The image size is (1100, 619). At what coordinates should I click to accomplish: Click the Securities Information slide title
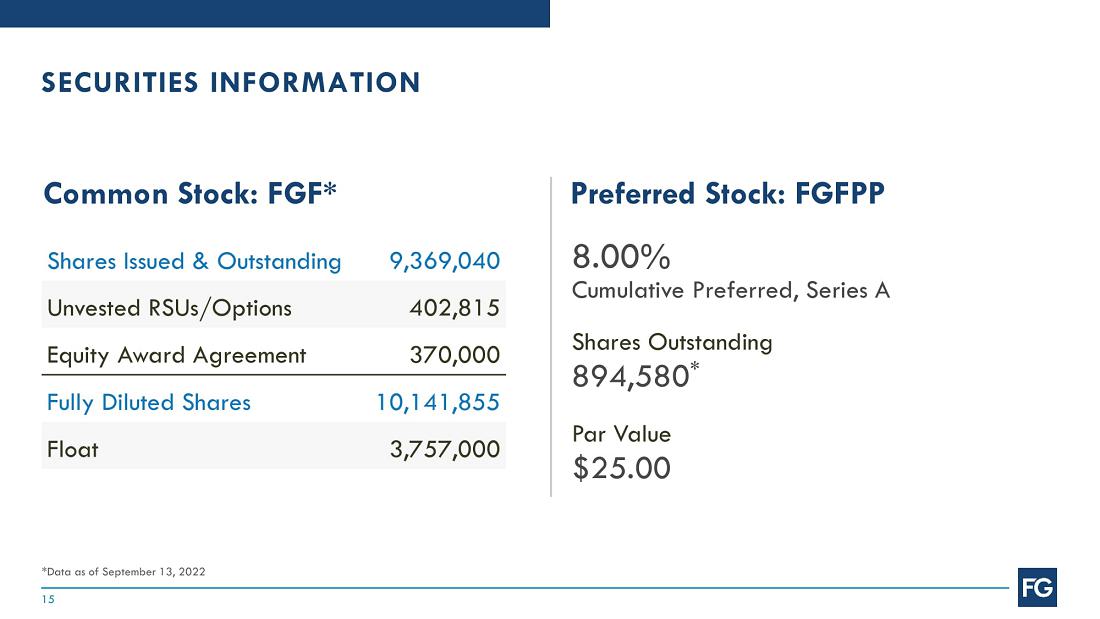231,83
